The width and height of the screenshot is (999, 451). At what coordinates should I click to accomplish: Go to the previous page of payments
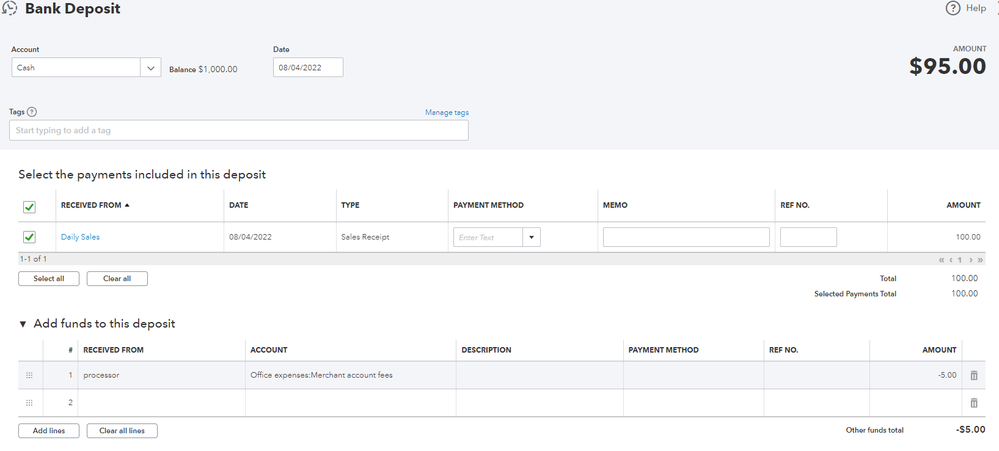point(951,260)
